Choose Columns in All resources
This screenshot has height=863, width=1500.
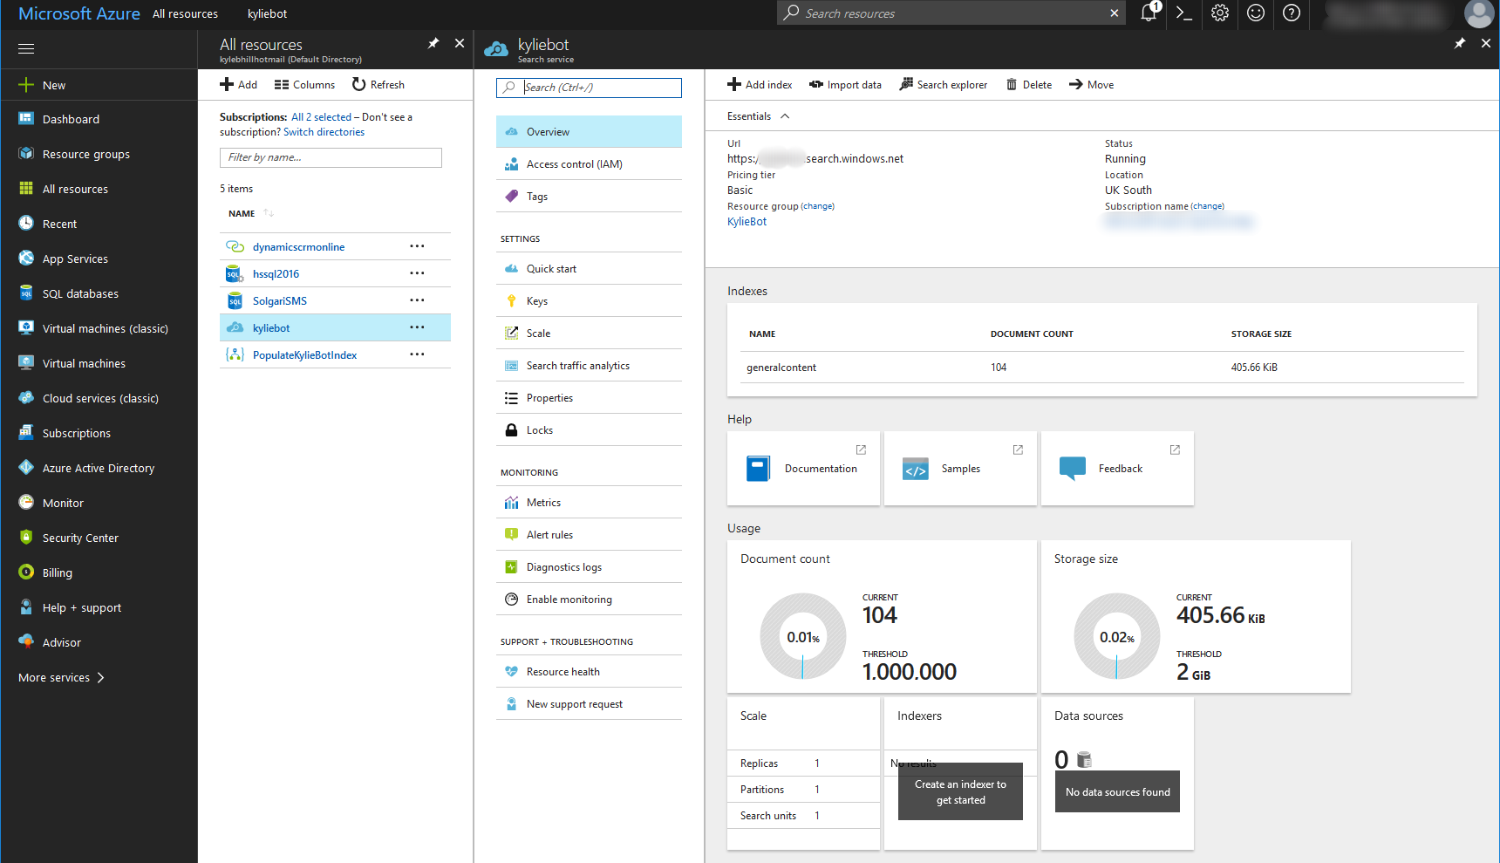coord(305,85)
